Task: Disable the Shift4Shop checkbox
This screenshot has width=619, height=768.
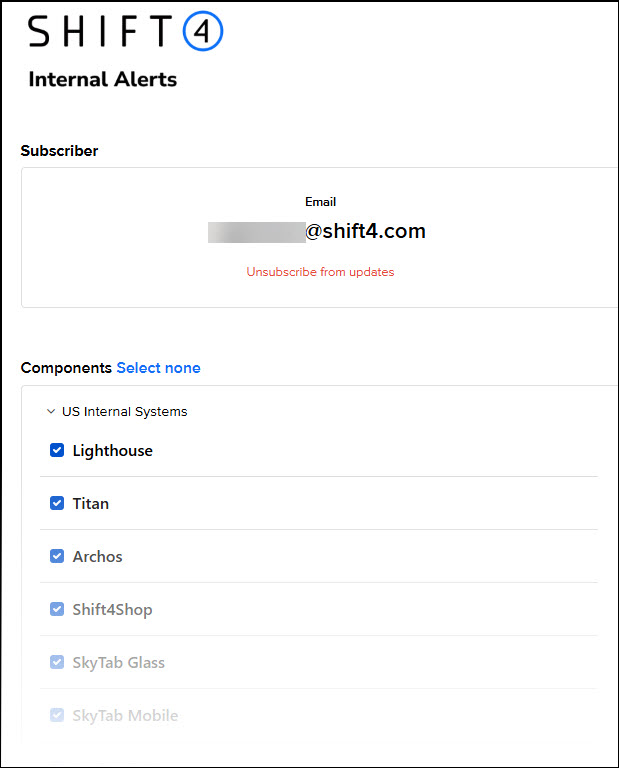Action: (57, 610)
